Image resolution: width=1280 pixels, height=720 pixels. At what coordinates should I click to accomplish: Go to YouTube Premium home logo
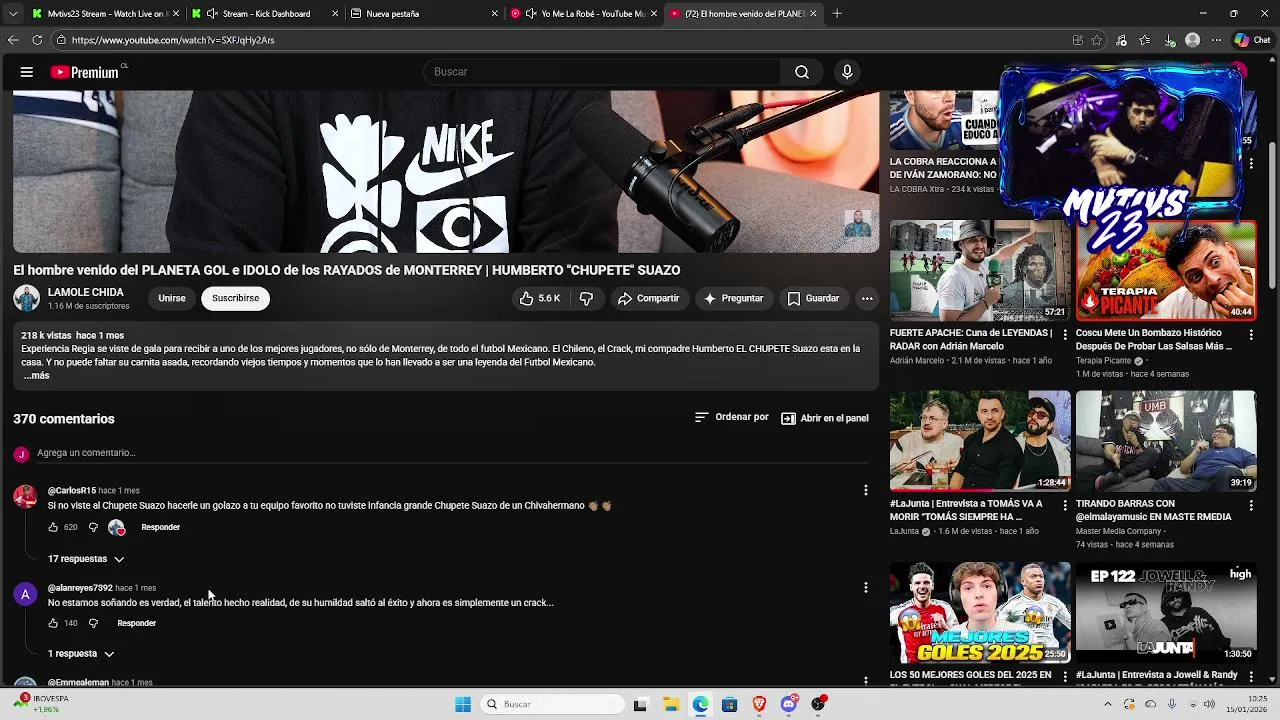(86, 72)
